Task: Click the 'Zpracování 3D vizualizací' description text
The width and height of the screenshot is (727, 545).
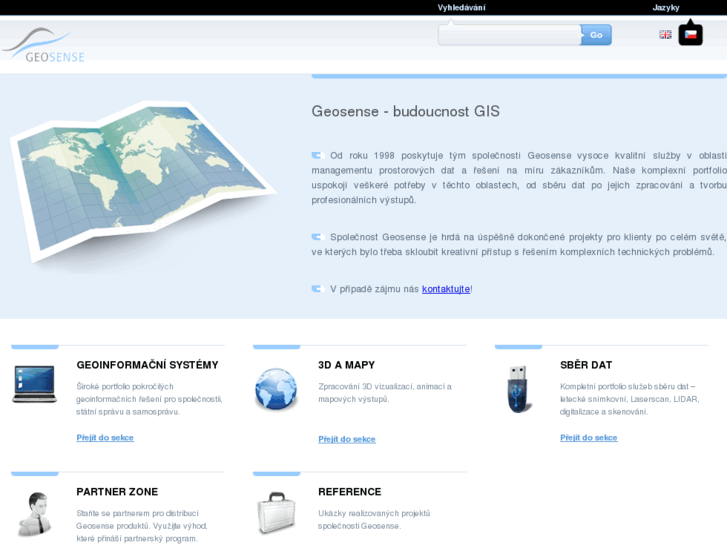Action: coord(385,393)
